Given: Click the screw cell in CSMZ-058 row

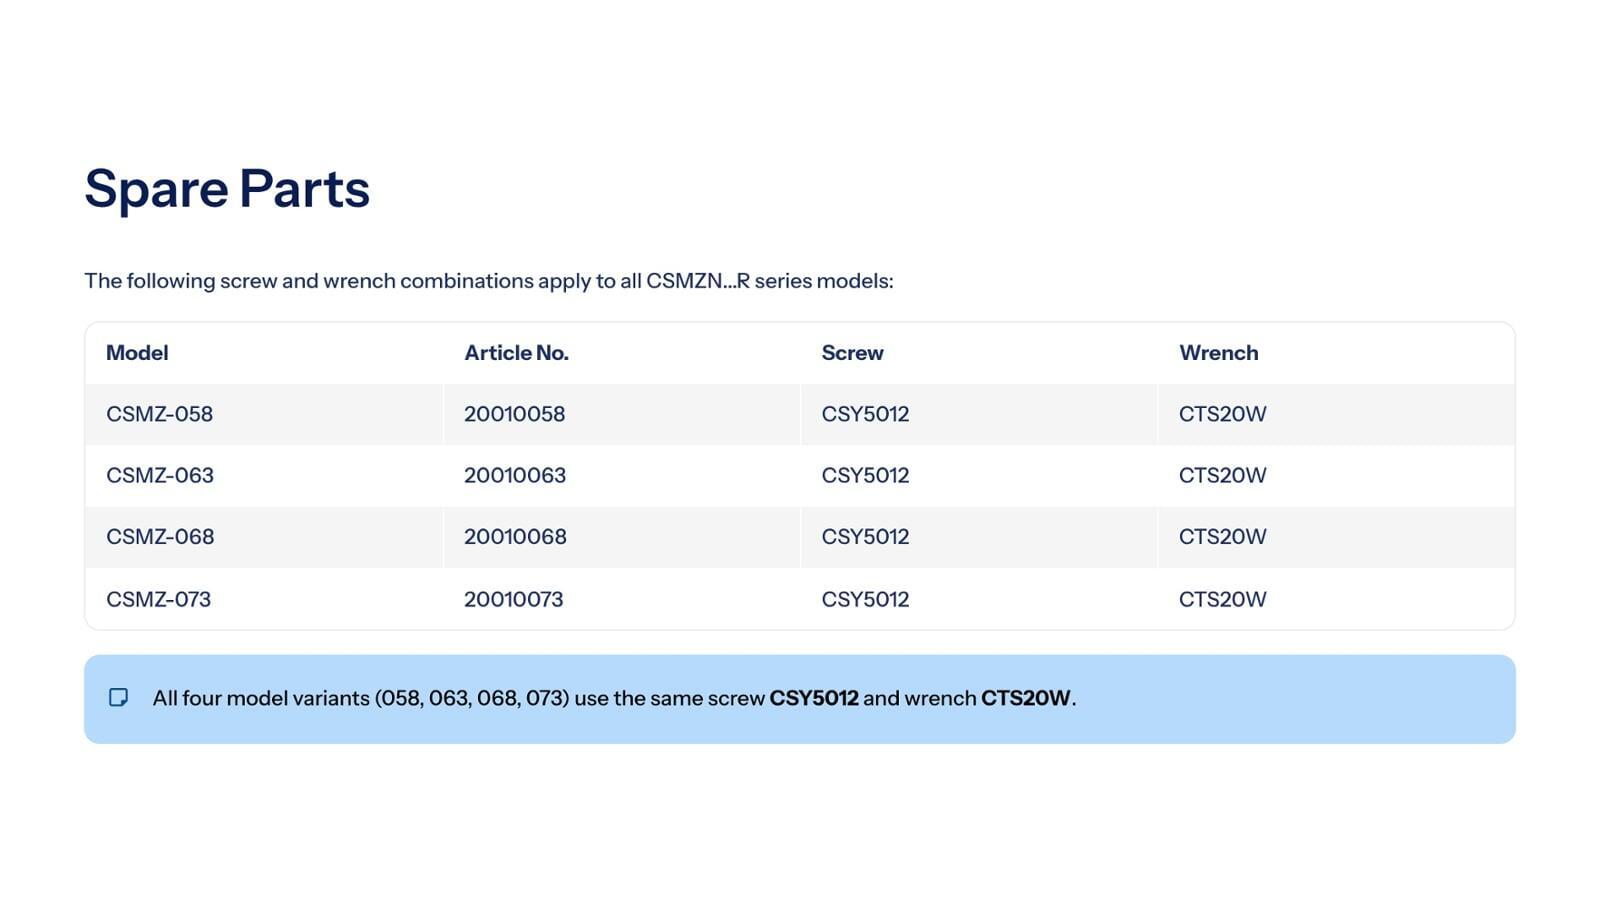Looking at the screenshot, I should point(865,414).
